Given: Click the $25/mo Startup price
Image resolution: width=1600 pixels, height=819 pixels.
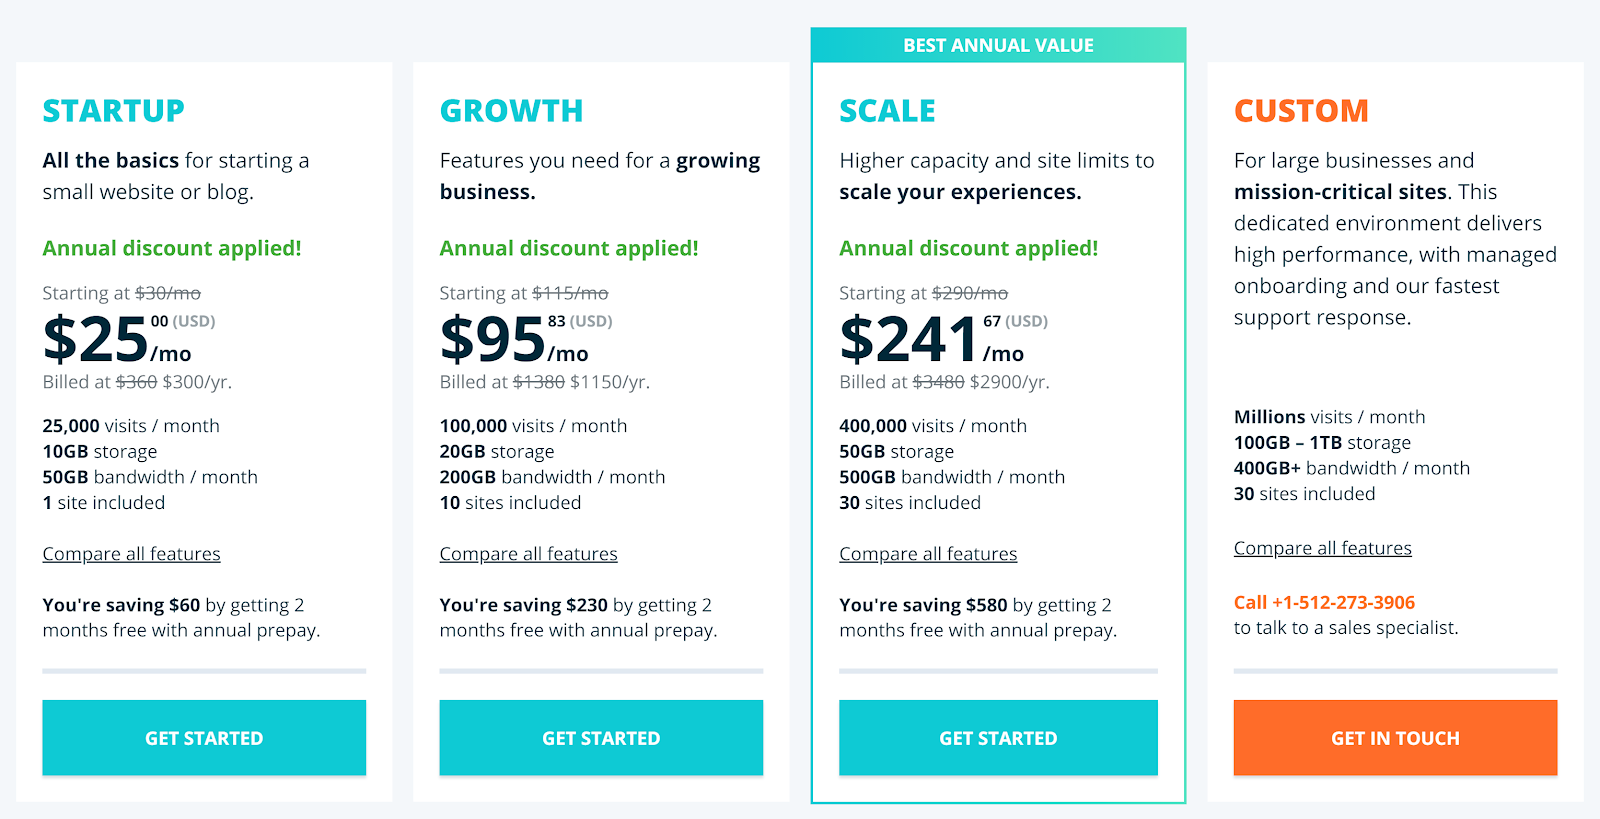Looking at the screenshot, I should pyautogui.click(x=118, y=340).
